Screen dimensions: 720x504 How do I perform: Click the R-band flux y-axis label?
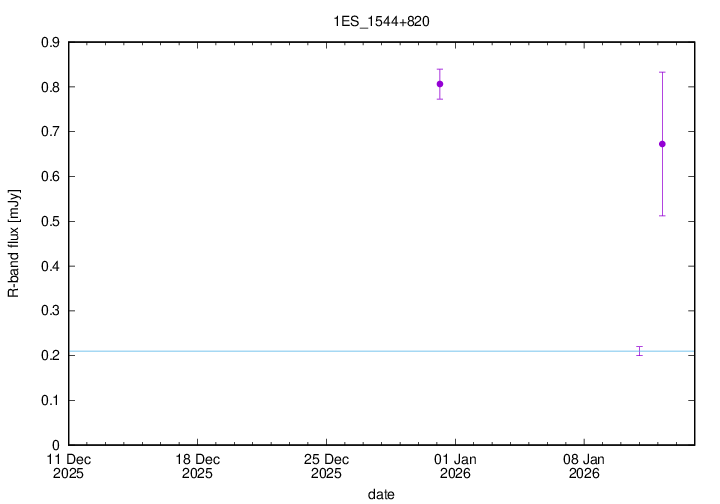tap(14, 243)
